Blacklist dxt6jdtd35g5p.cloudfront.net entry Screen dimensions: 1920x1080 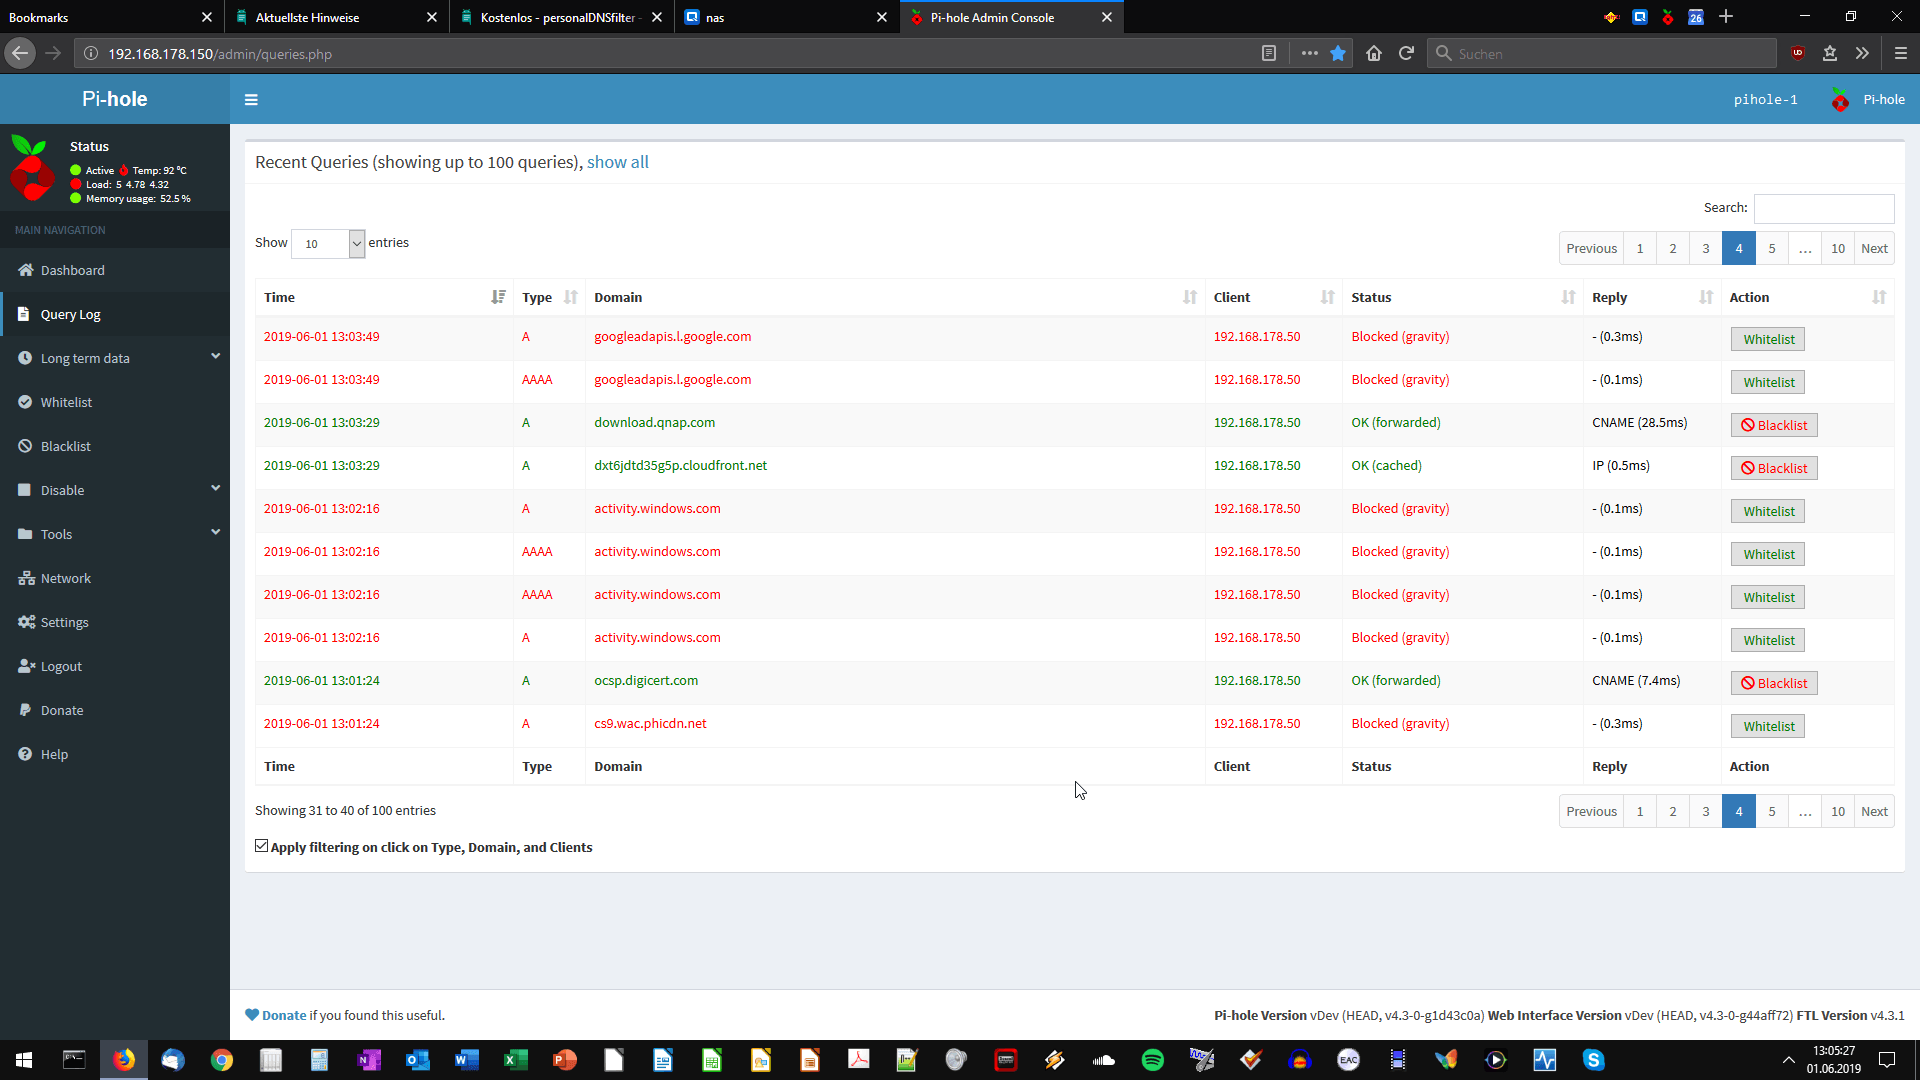click(x=1774, y=469)
